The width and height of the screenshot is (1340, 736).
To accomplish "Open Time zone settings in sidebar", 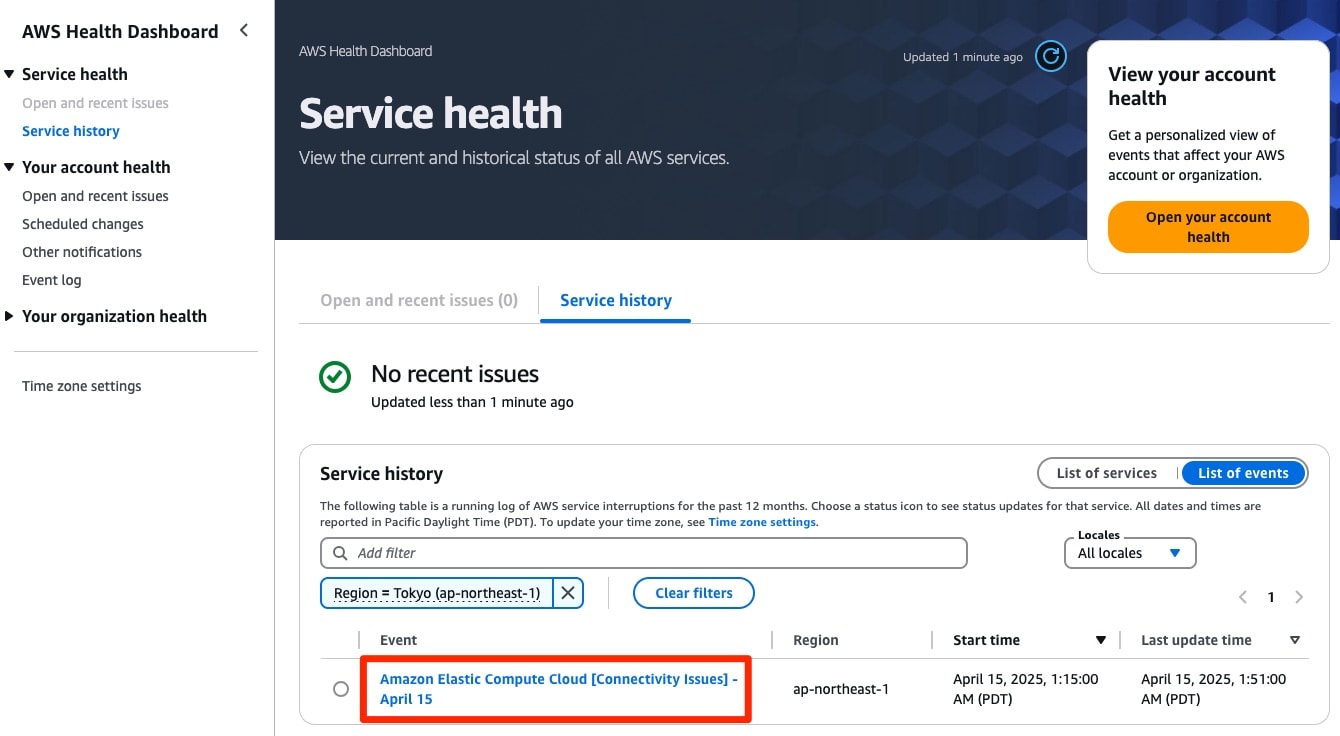I will 82,386.
